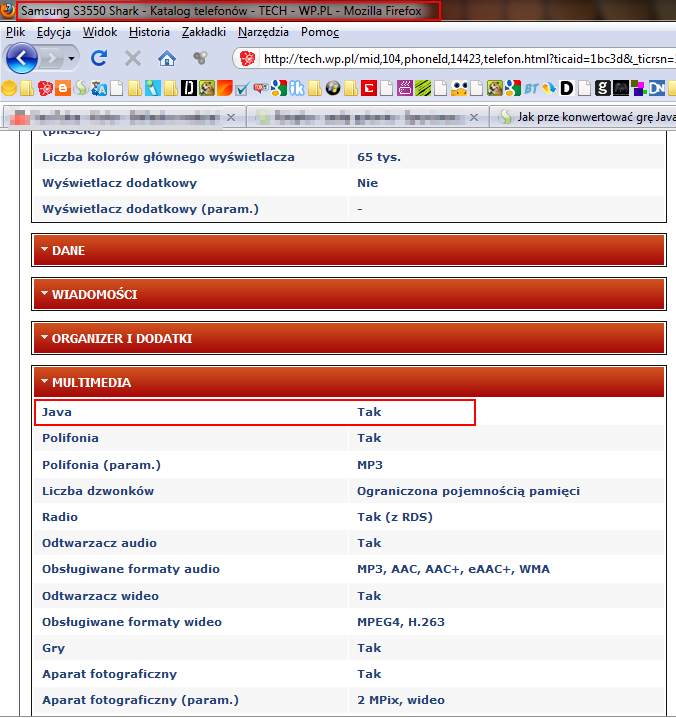Select the "Aparat fotograficzny" label without (param.)
Screen dimensions: 676x718
pos(109,674)
